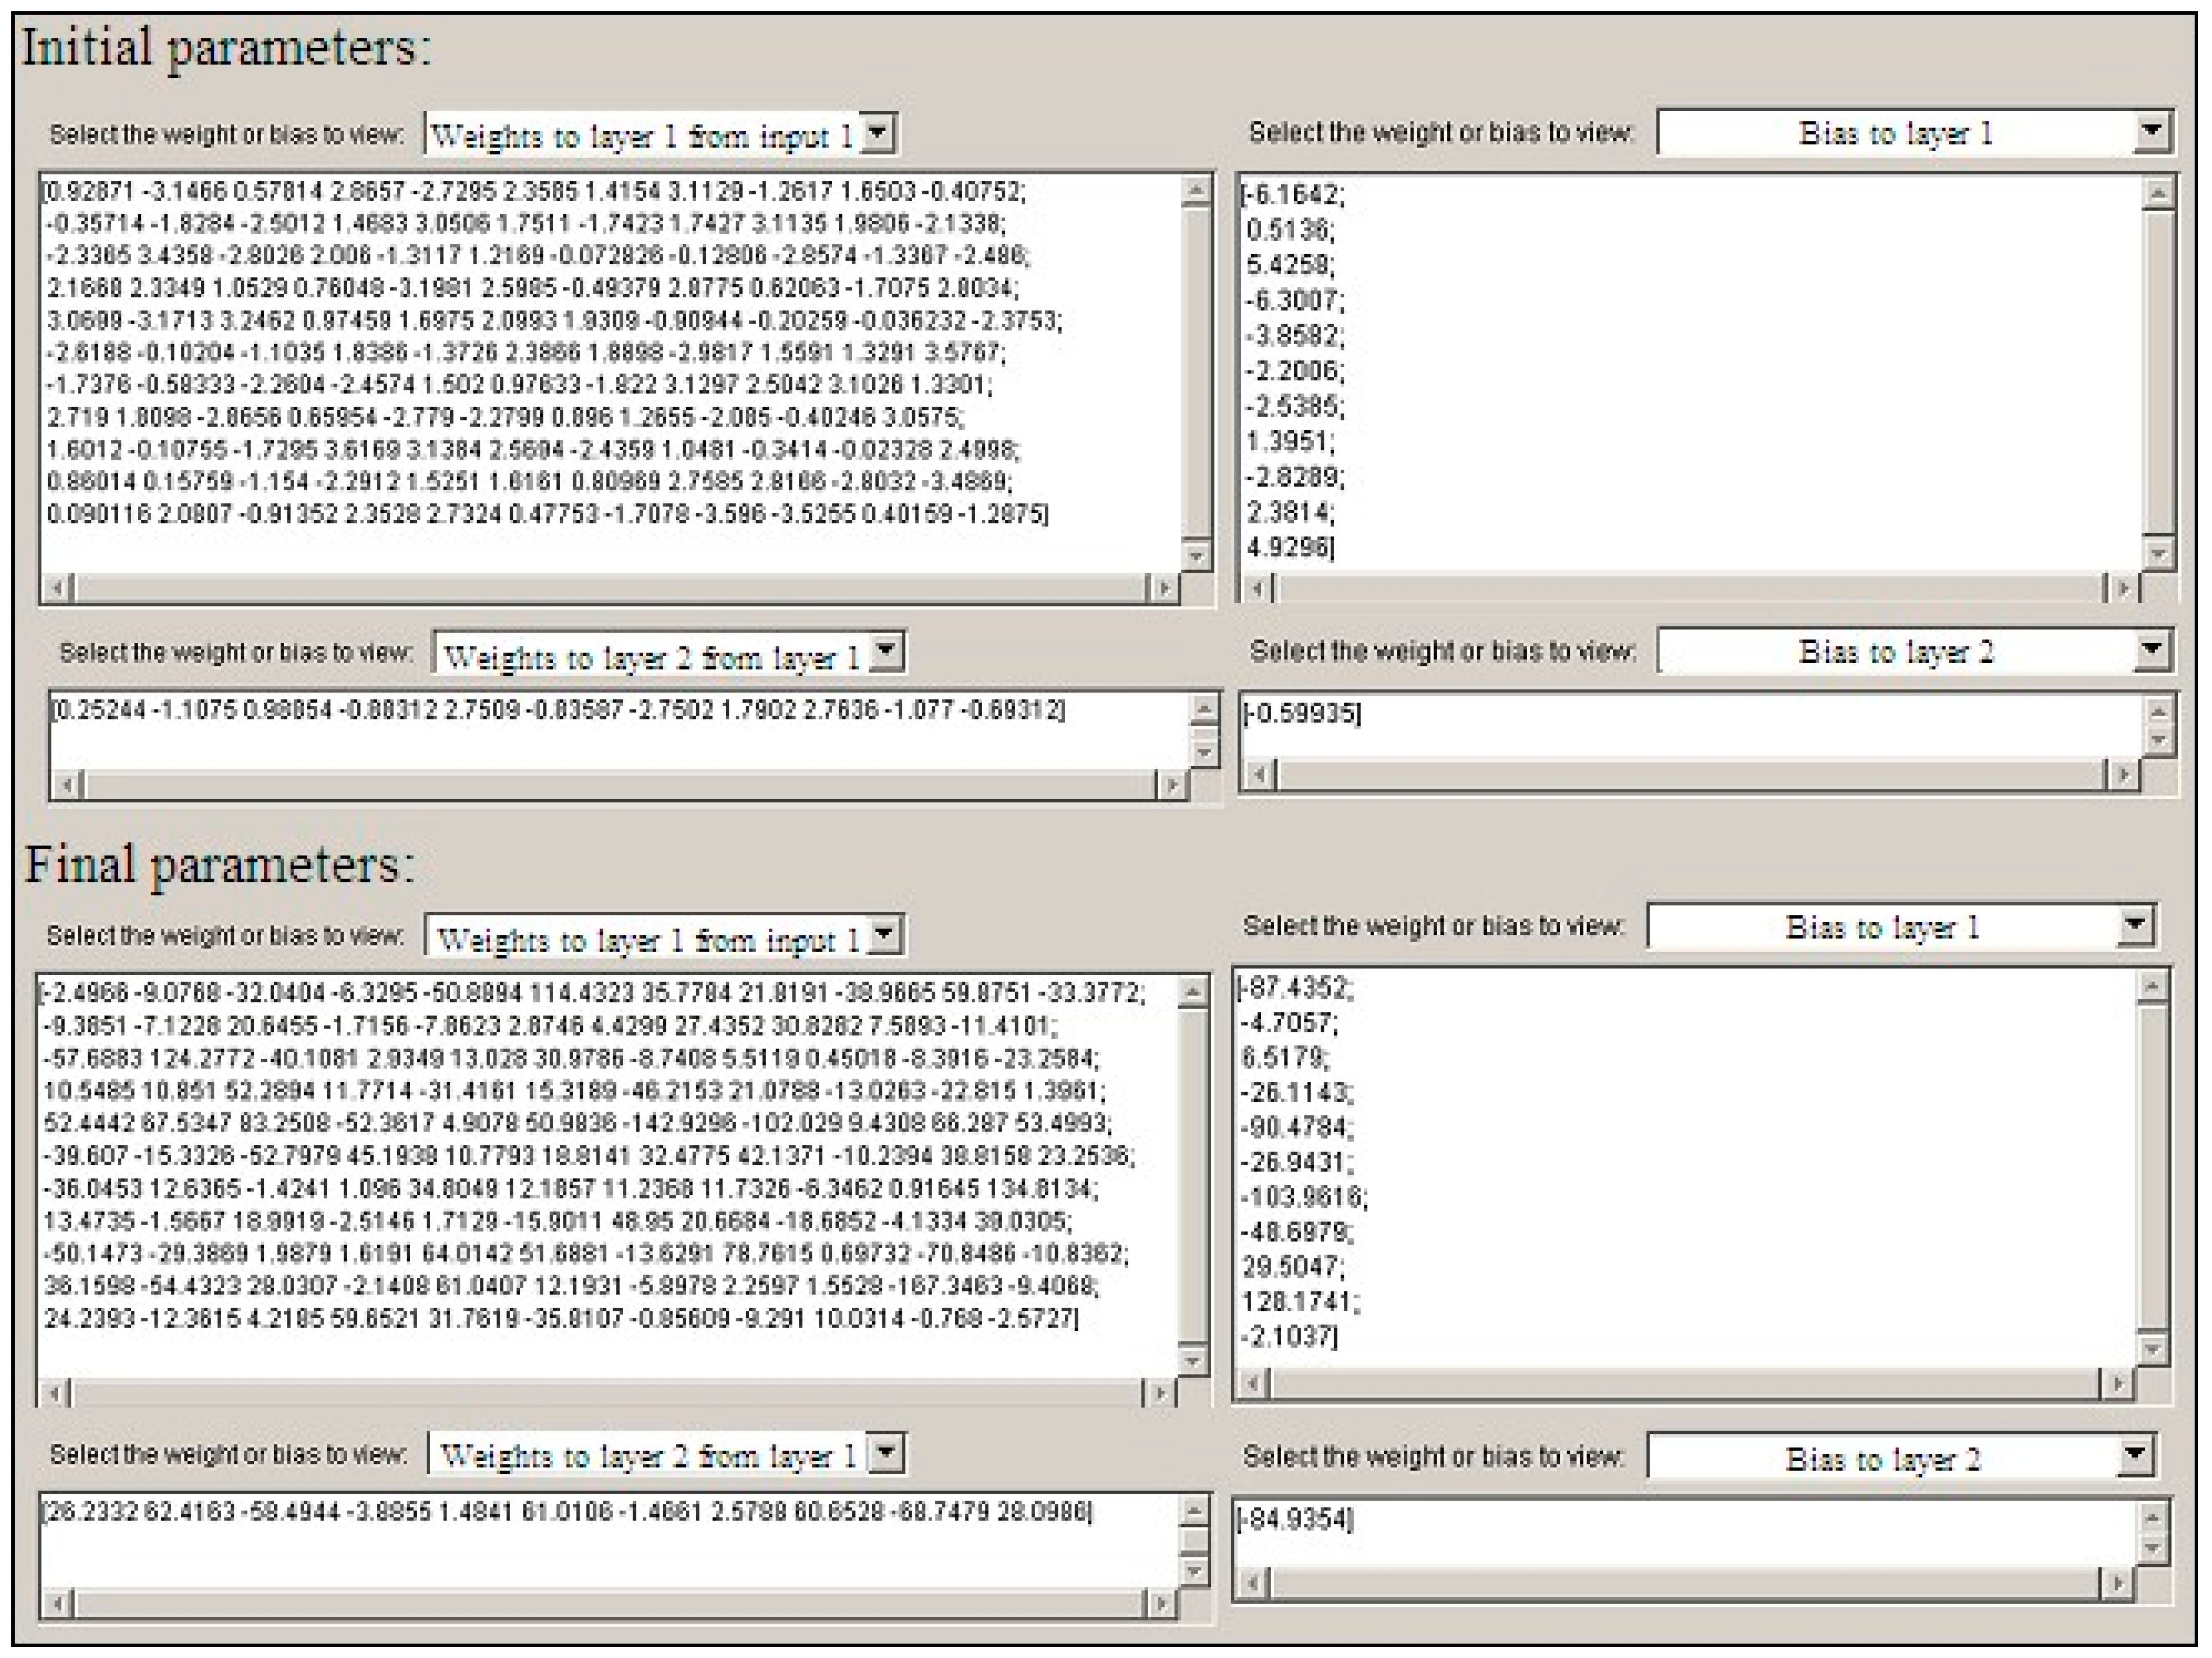Click scroll-up arrow of final layer 1 weights box

click(1192, 992)
